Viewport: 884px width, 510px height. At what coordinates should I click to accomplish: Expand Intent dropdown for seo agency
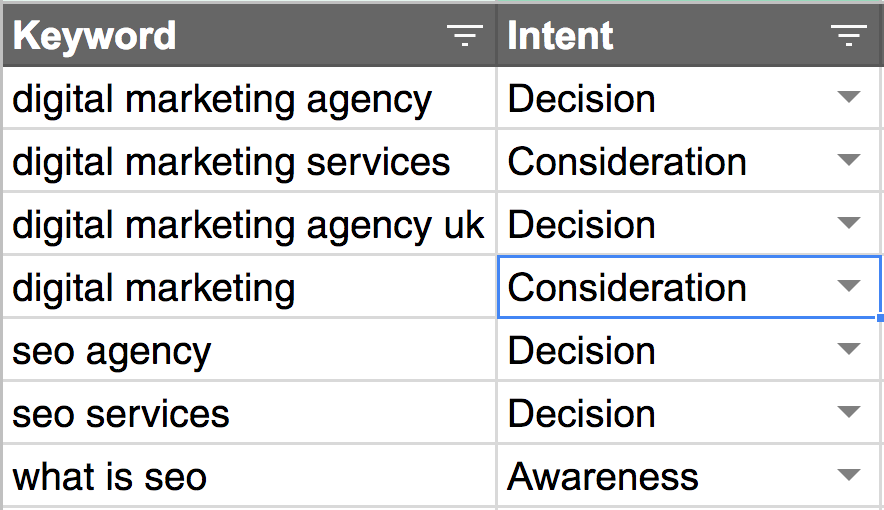tap(849, 350)
